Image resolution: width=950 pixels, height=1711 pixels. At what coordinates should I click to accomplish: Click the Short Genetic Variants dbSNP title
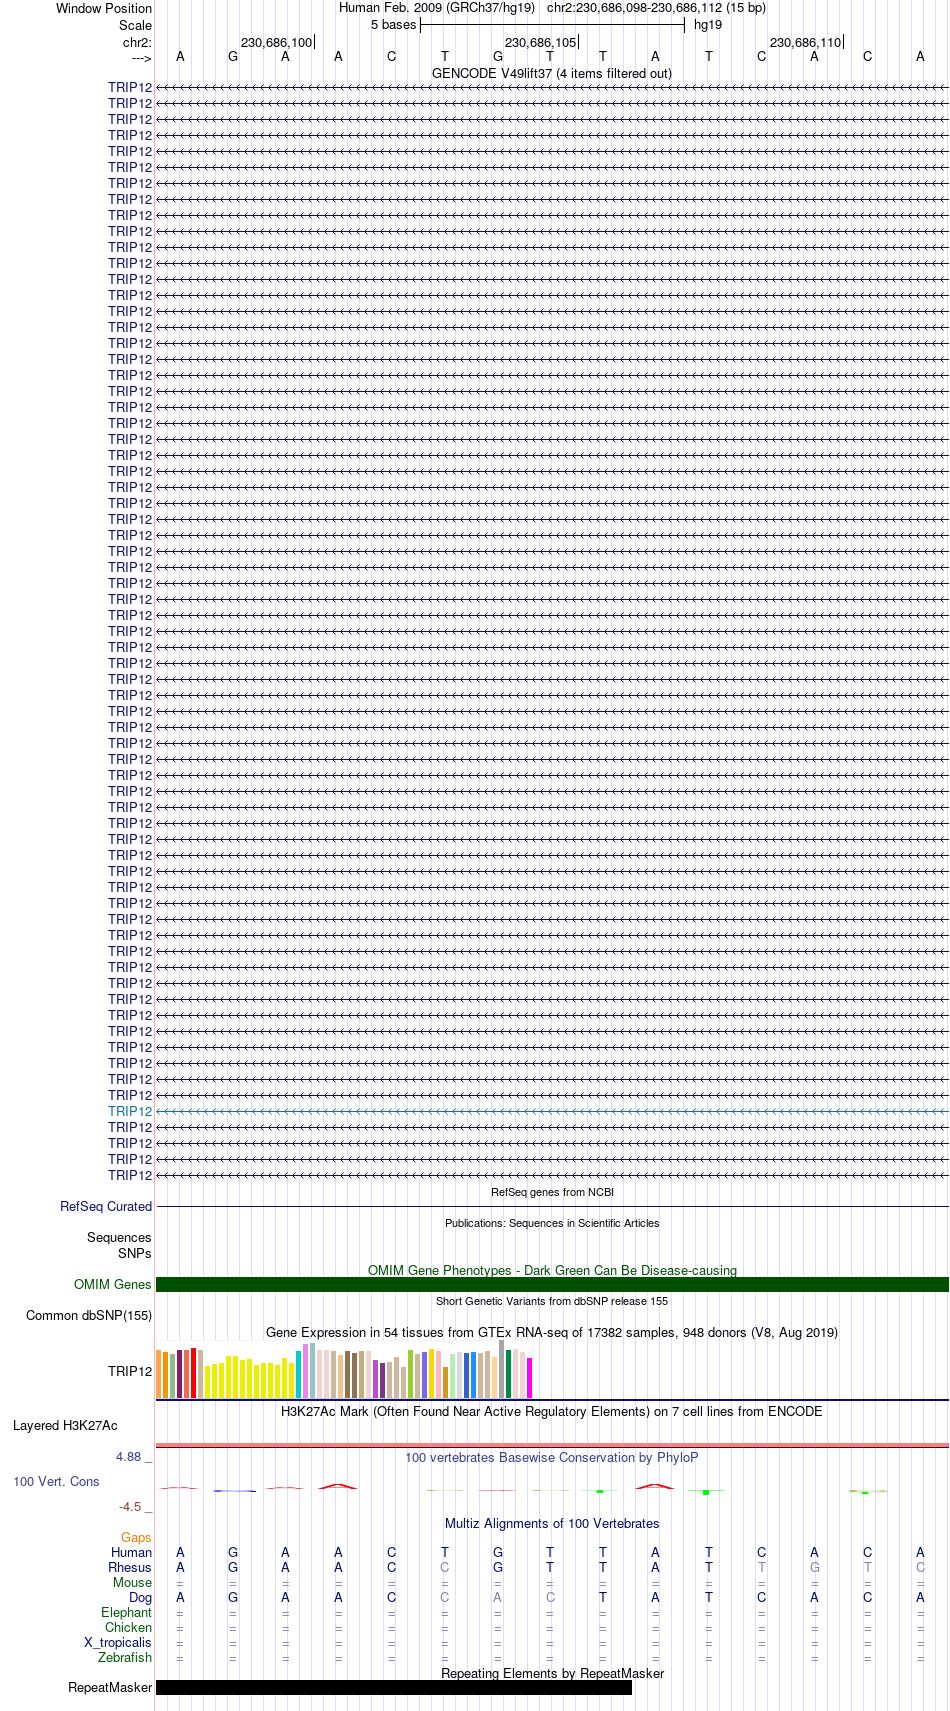click(552, 1301)
